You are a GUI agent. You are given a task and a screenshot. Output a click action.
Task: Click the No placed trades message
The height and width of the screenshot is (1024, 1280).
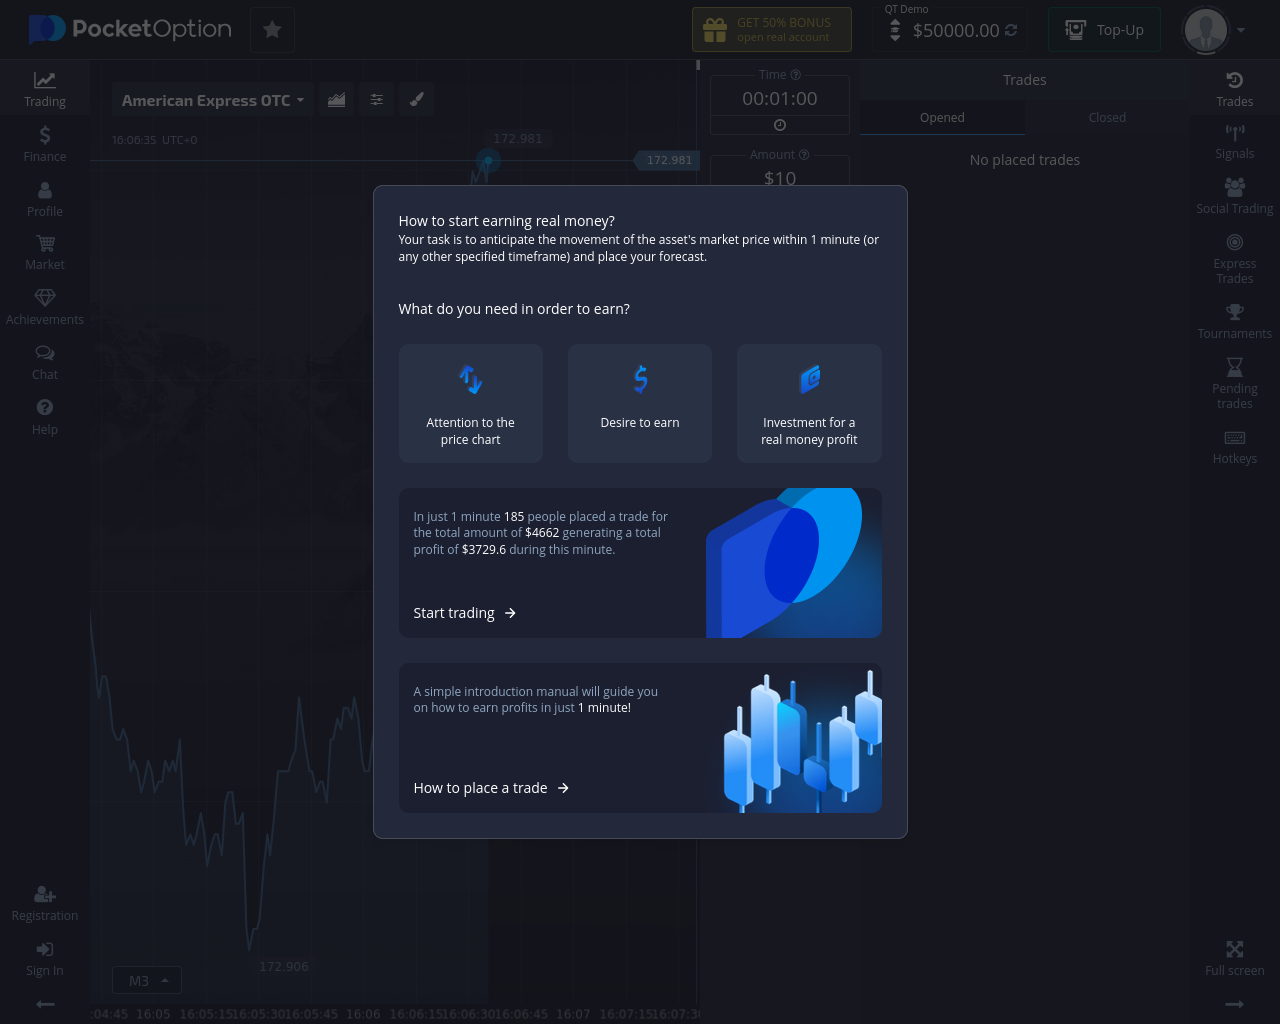click(x=1025, y=160)
